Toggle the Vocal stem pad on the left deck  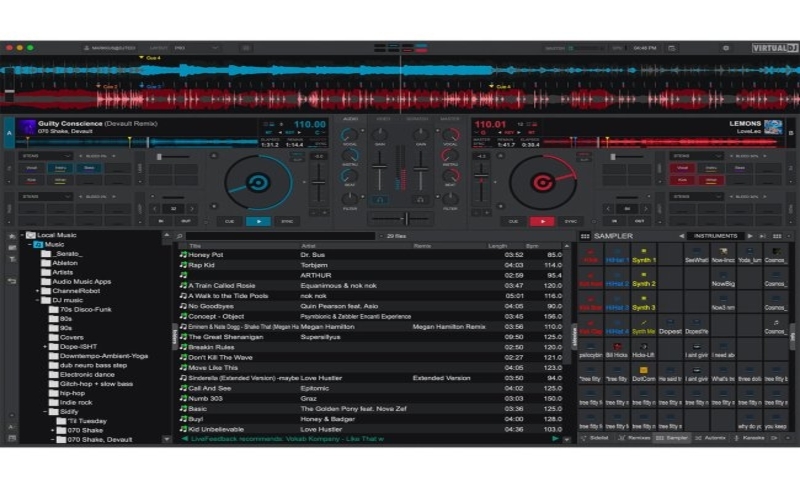click(x=32, y=168)
